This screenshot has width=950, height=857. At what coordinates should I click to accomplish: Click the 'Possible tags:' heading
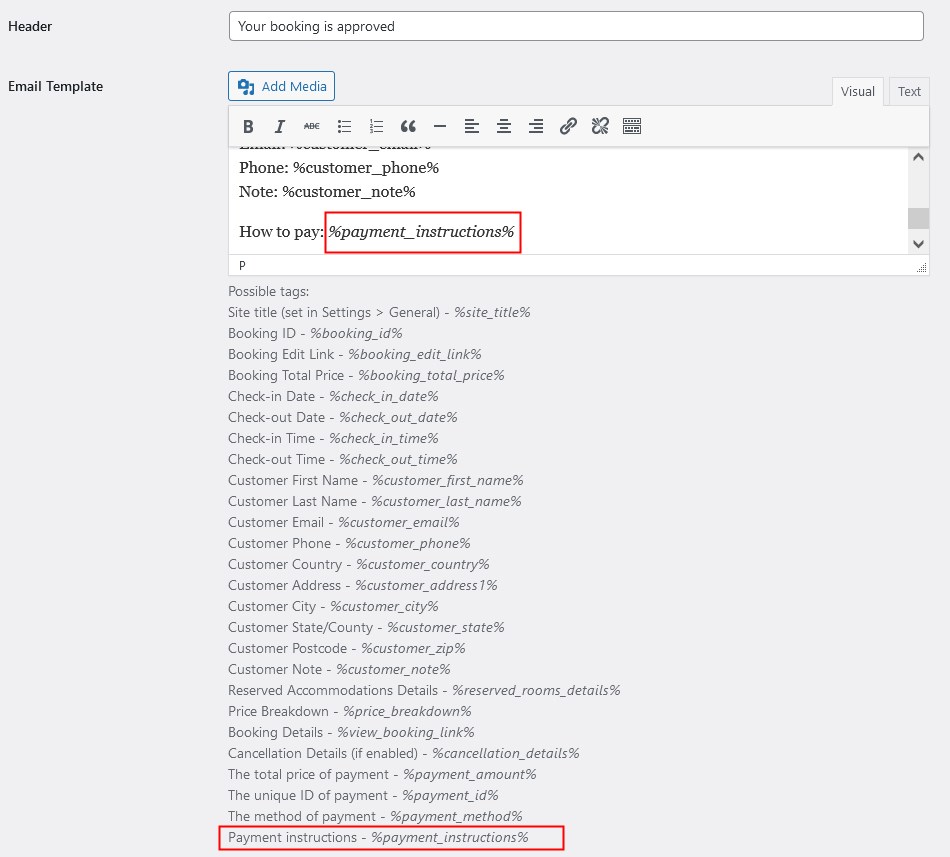[268, 291]
